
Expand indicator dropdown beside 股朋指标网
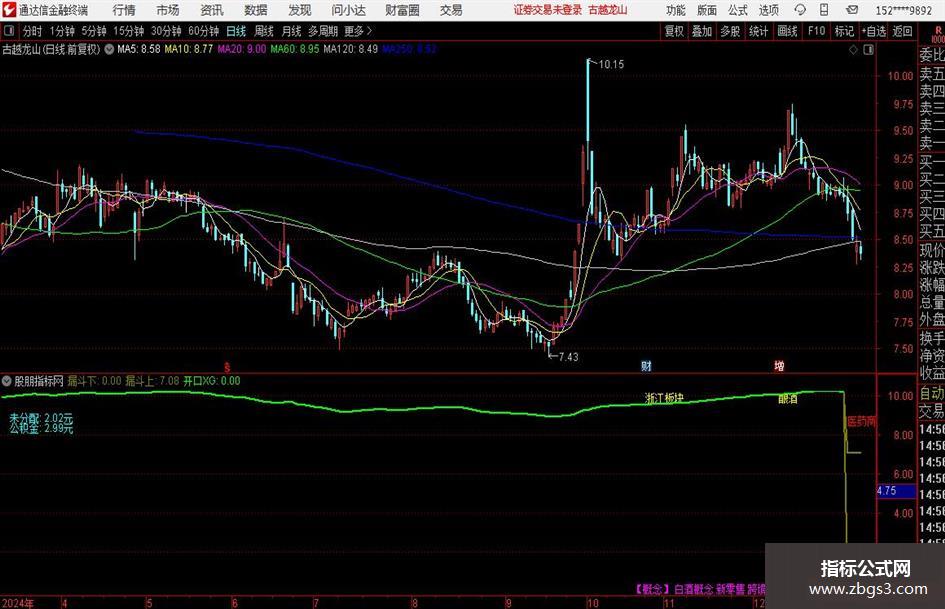point(7,381)
